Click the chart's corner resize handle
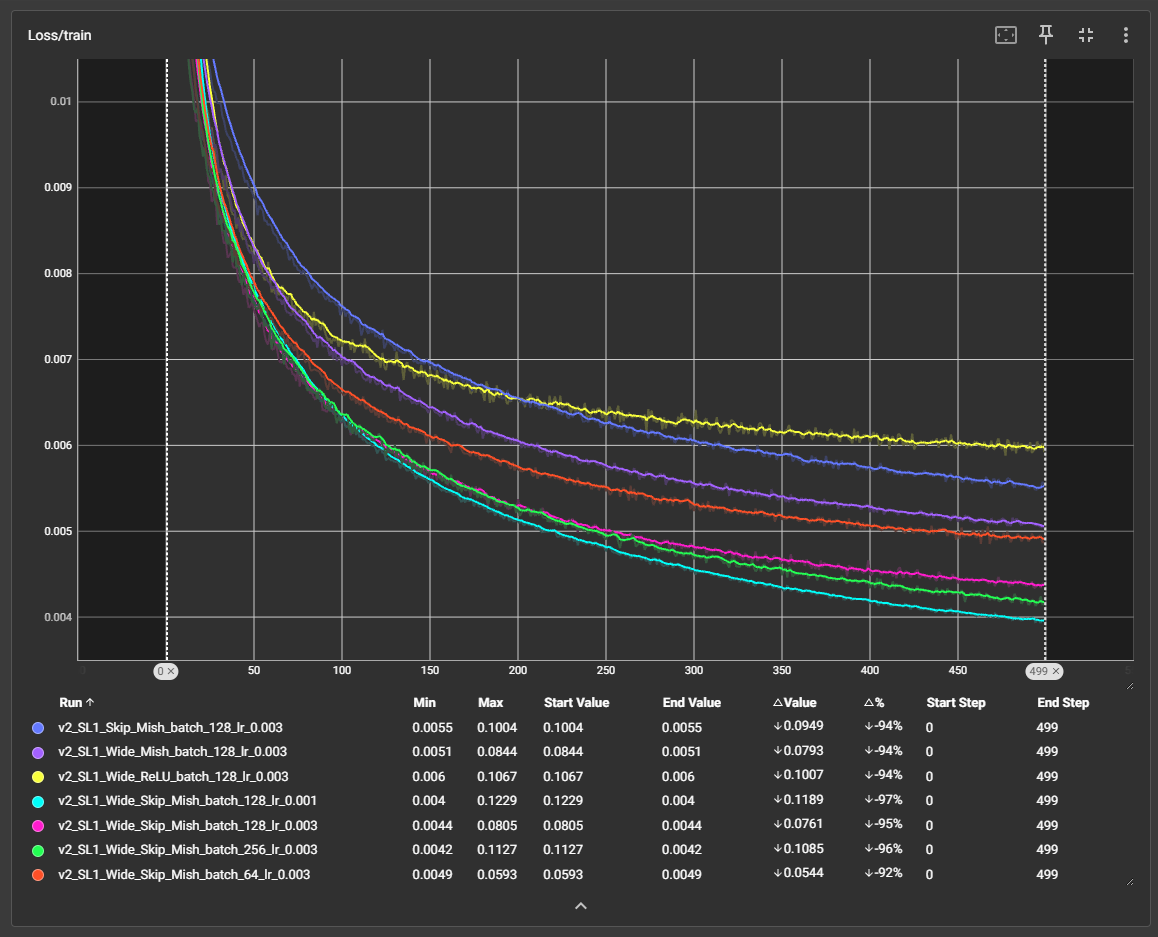 [1129, 686]
